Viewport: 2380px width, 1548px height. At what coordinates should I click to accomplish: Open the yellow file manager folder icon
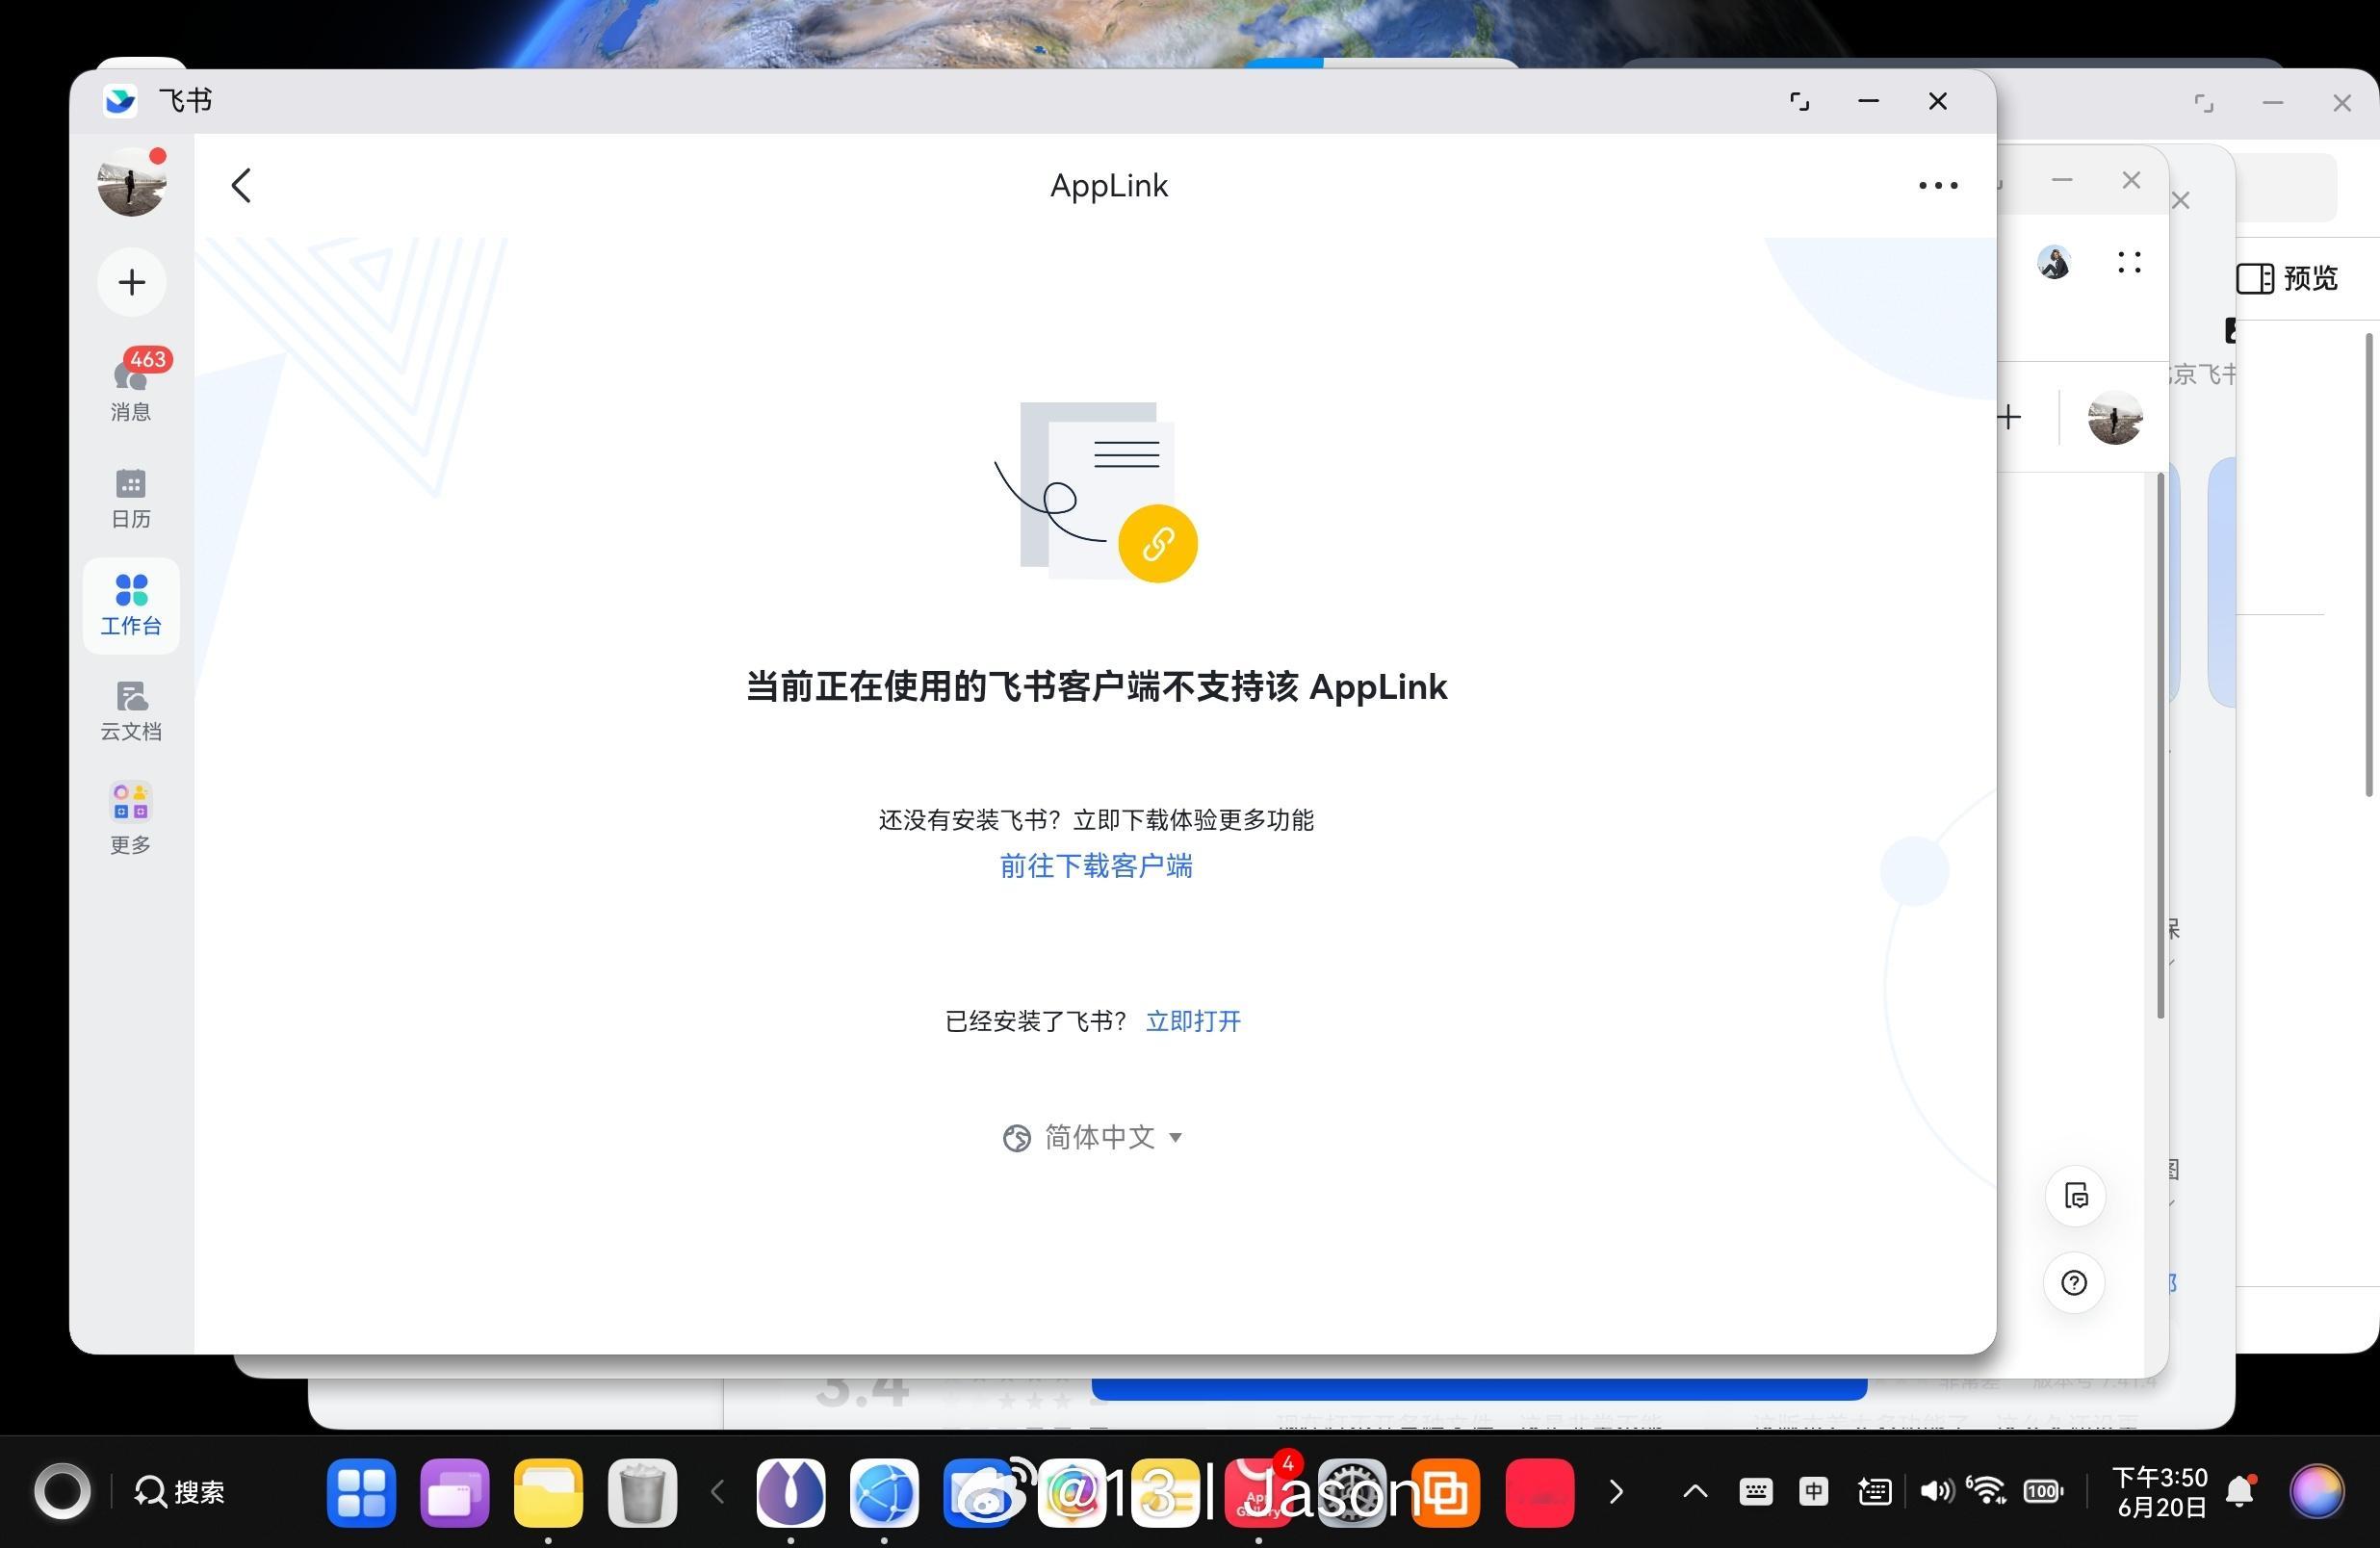[548, 1492]
